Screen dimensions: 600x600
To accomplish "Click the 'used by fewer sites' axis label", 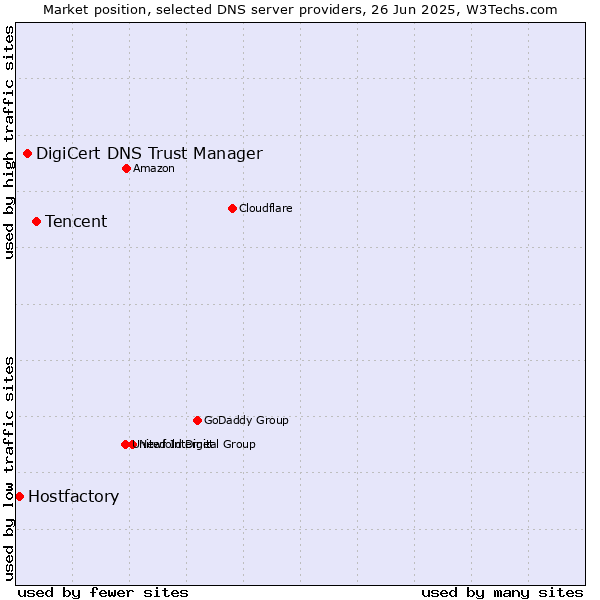I will pos(103,593).
